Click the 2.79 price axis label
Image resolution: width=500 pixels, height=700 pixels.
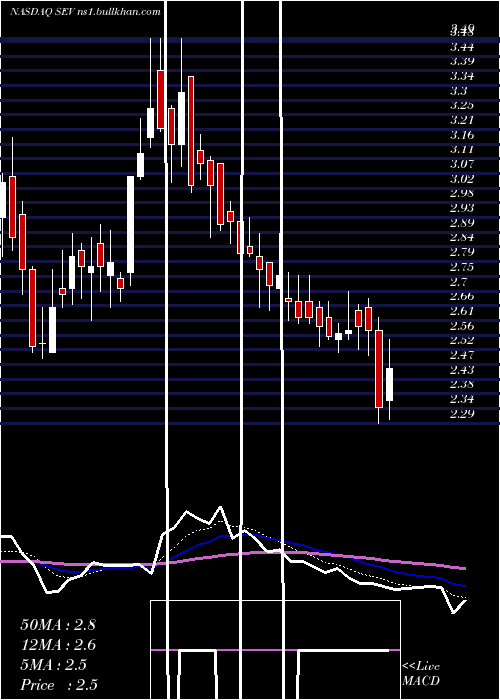[x=462, y=252]
